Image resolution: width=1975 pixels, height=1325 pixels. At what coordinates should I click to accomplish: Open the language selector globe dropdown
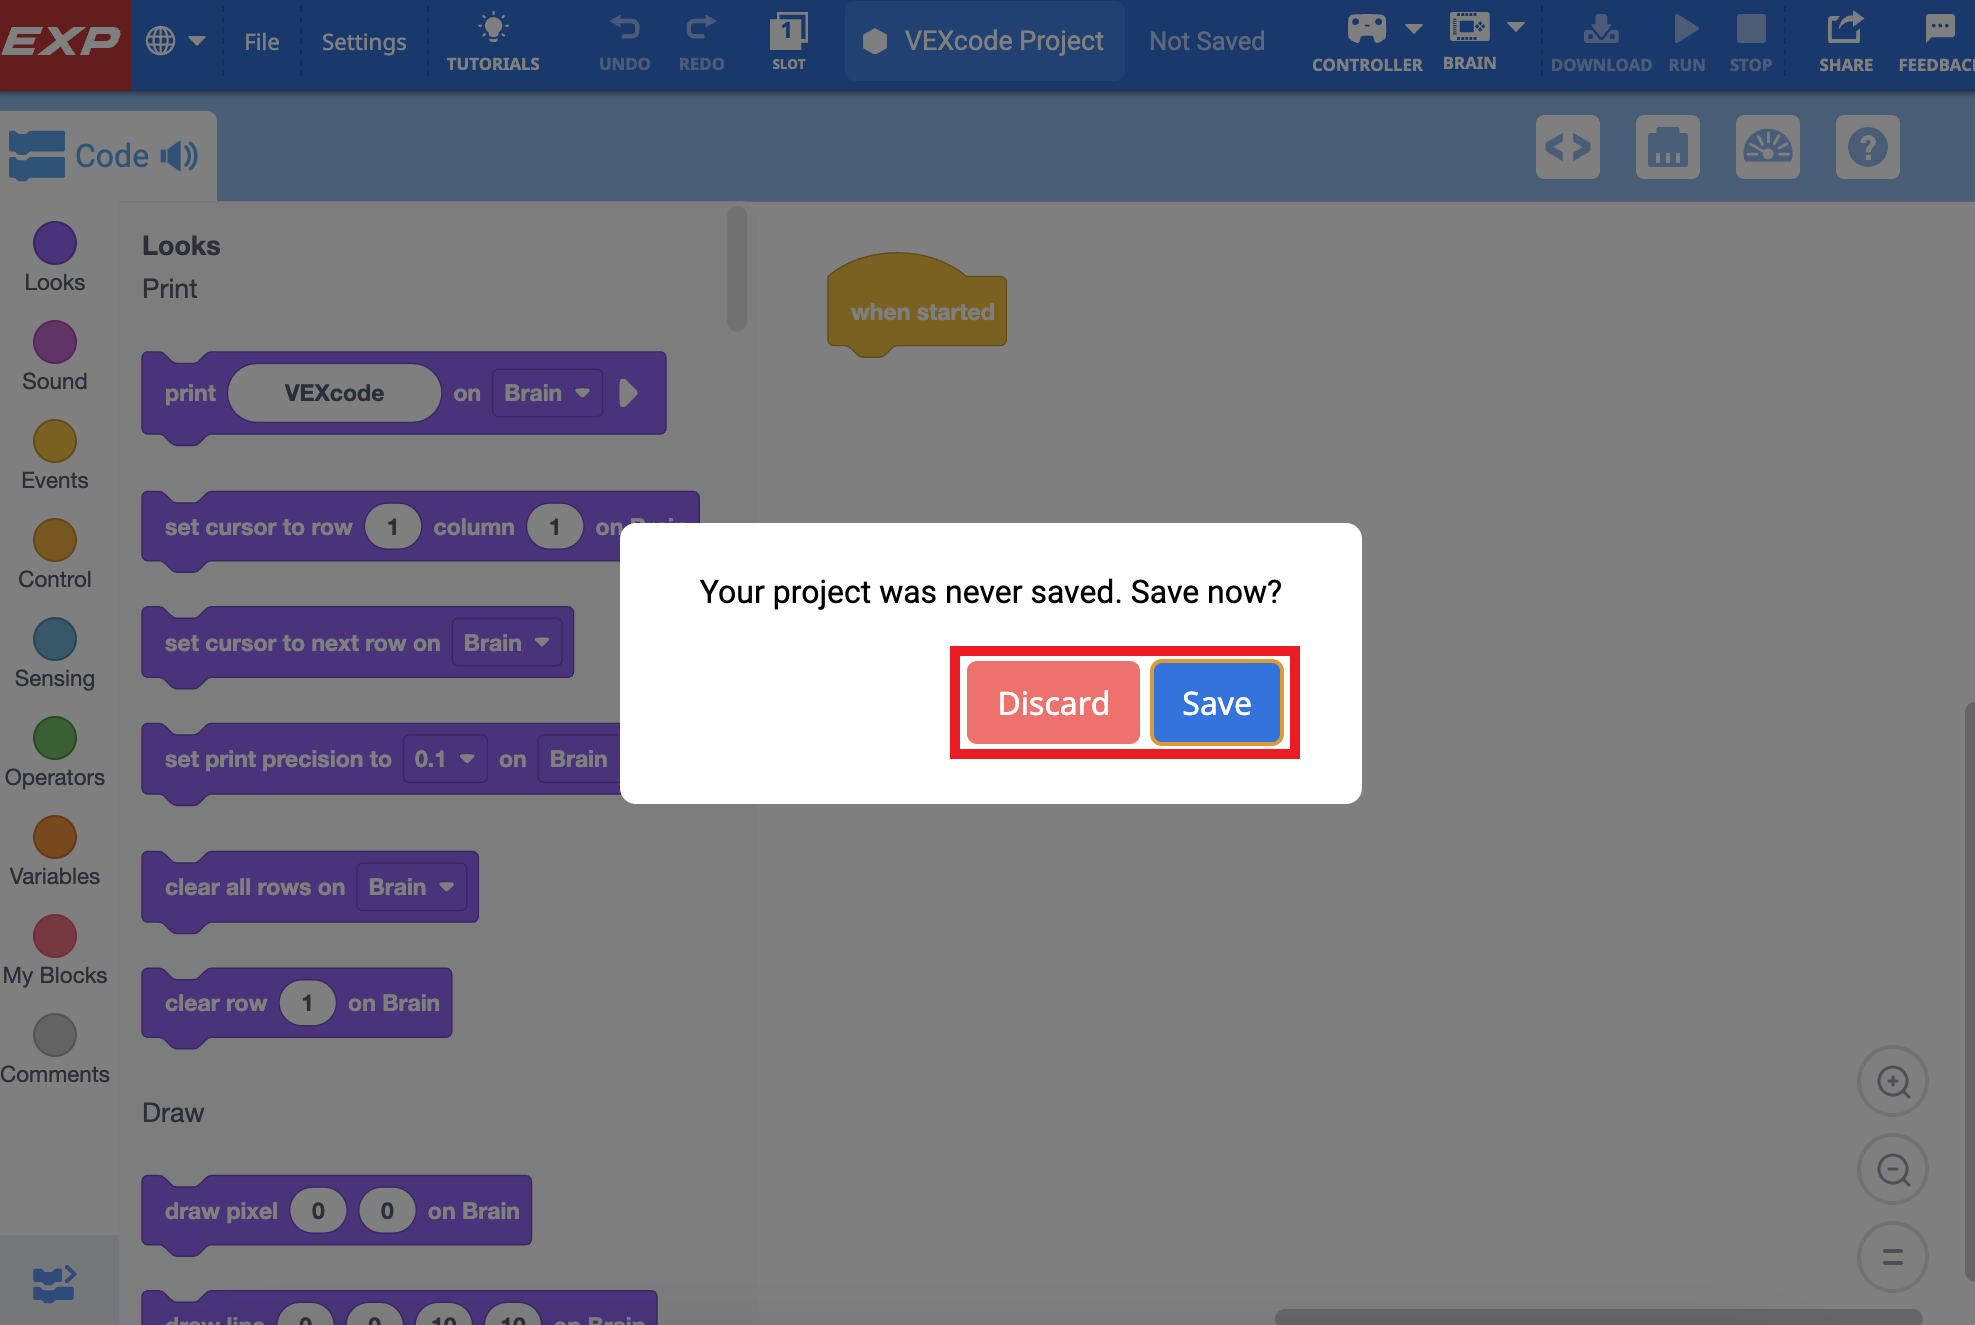point(177,40)
